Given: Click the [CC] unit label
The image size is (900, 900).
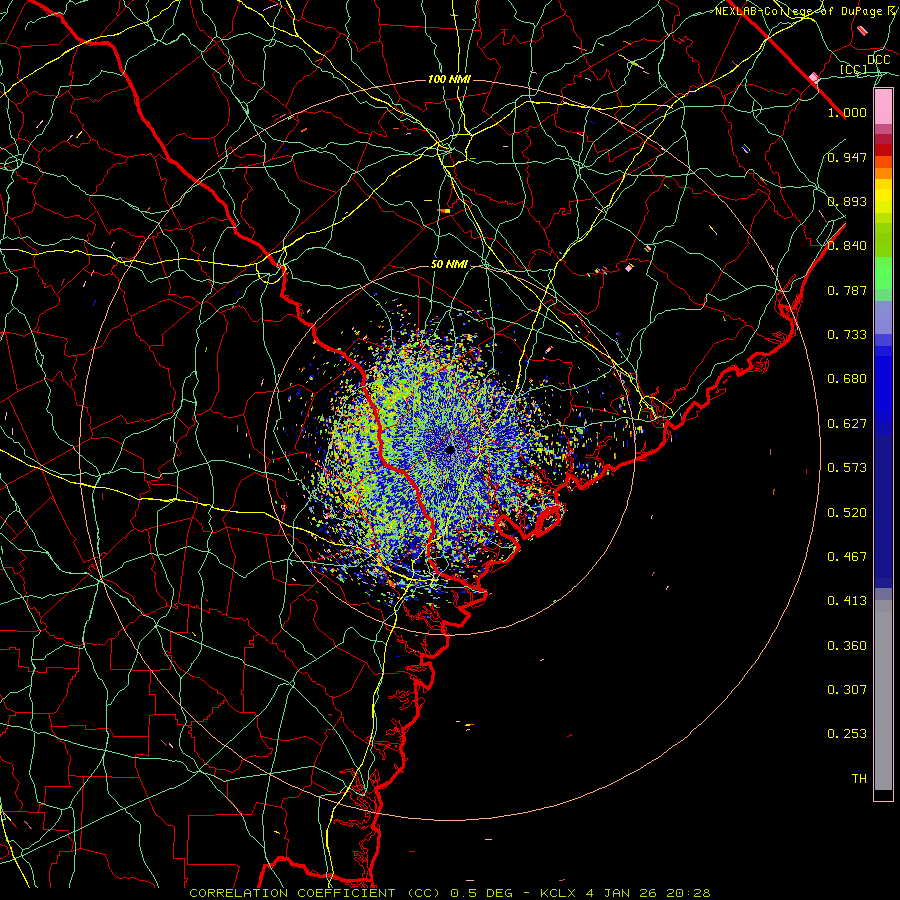Looking at the screenshot, I should coord(854,69).
